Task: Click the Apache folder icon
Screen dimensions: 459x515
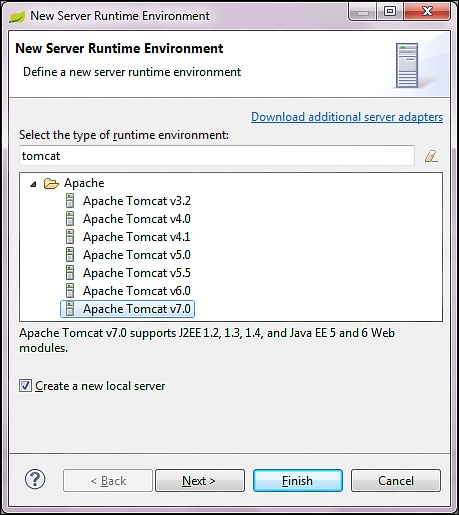Action: coord(51,183)
